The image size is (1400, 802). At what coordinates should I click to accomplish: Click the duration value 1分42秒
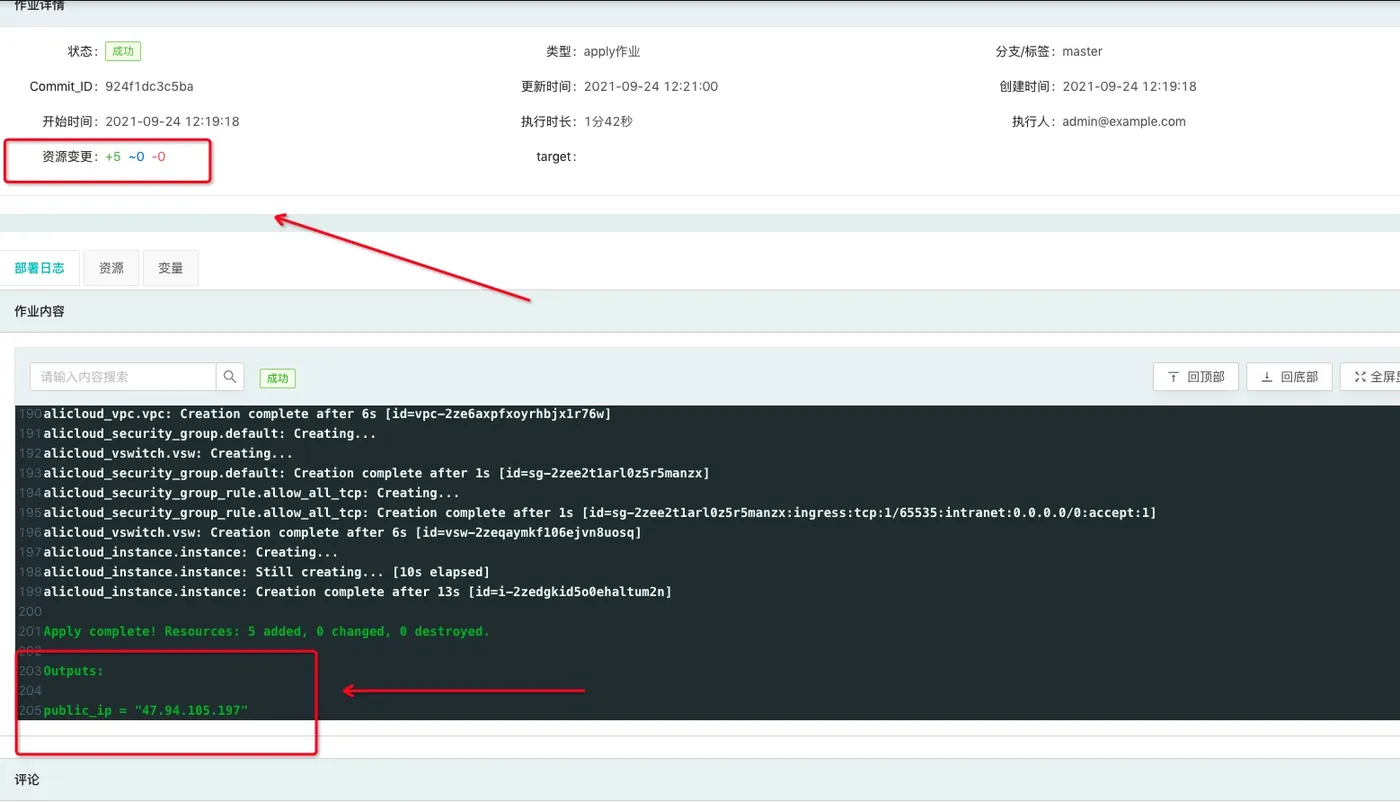click(x=608, y=121)
